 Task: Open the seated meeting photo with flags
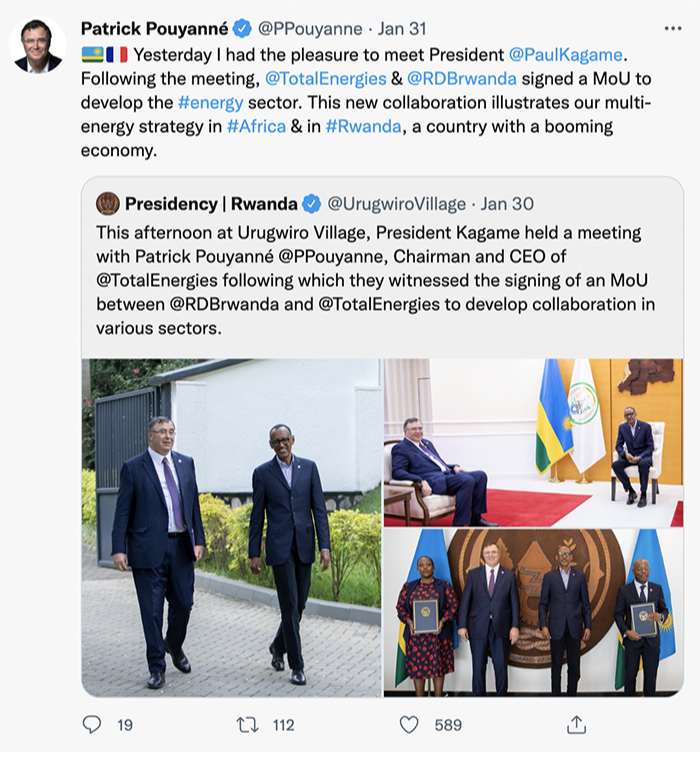(533, 442)
